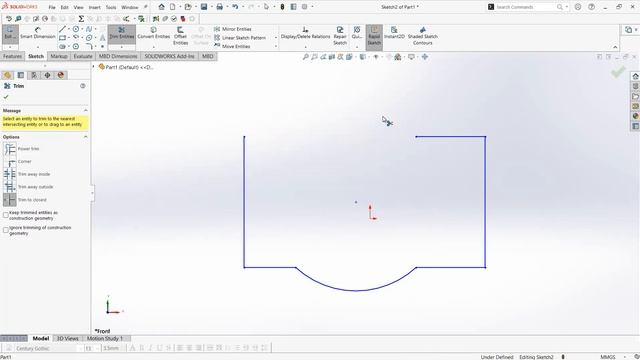Screen dimensions: 640x360
Task: Select the Sketch Fillet tool
Action: point(89,46)
